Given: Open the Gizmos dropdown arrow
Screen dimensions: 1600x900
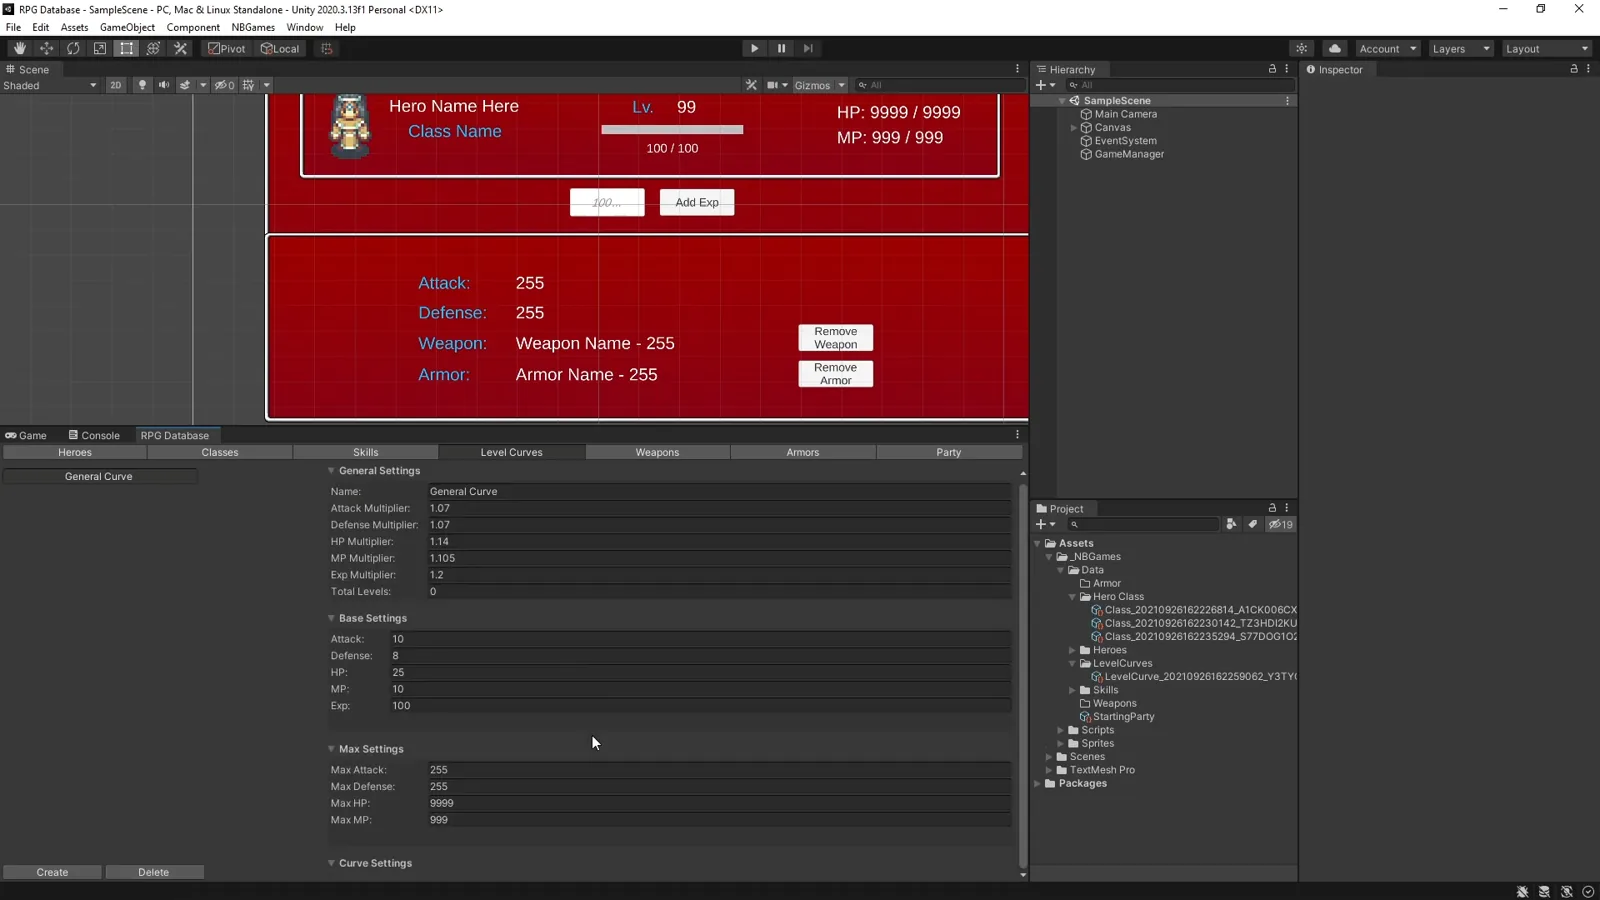Looking at the screenshot, I should click(842, 85).
